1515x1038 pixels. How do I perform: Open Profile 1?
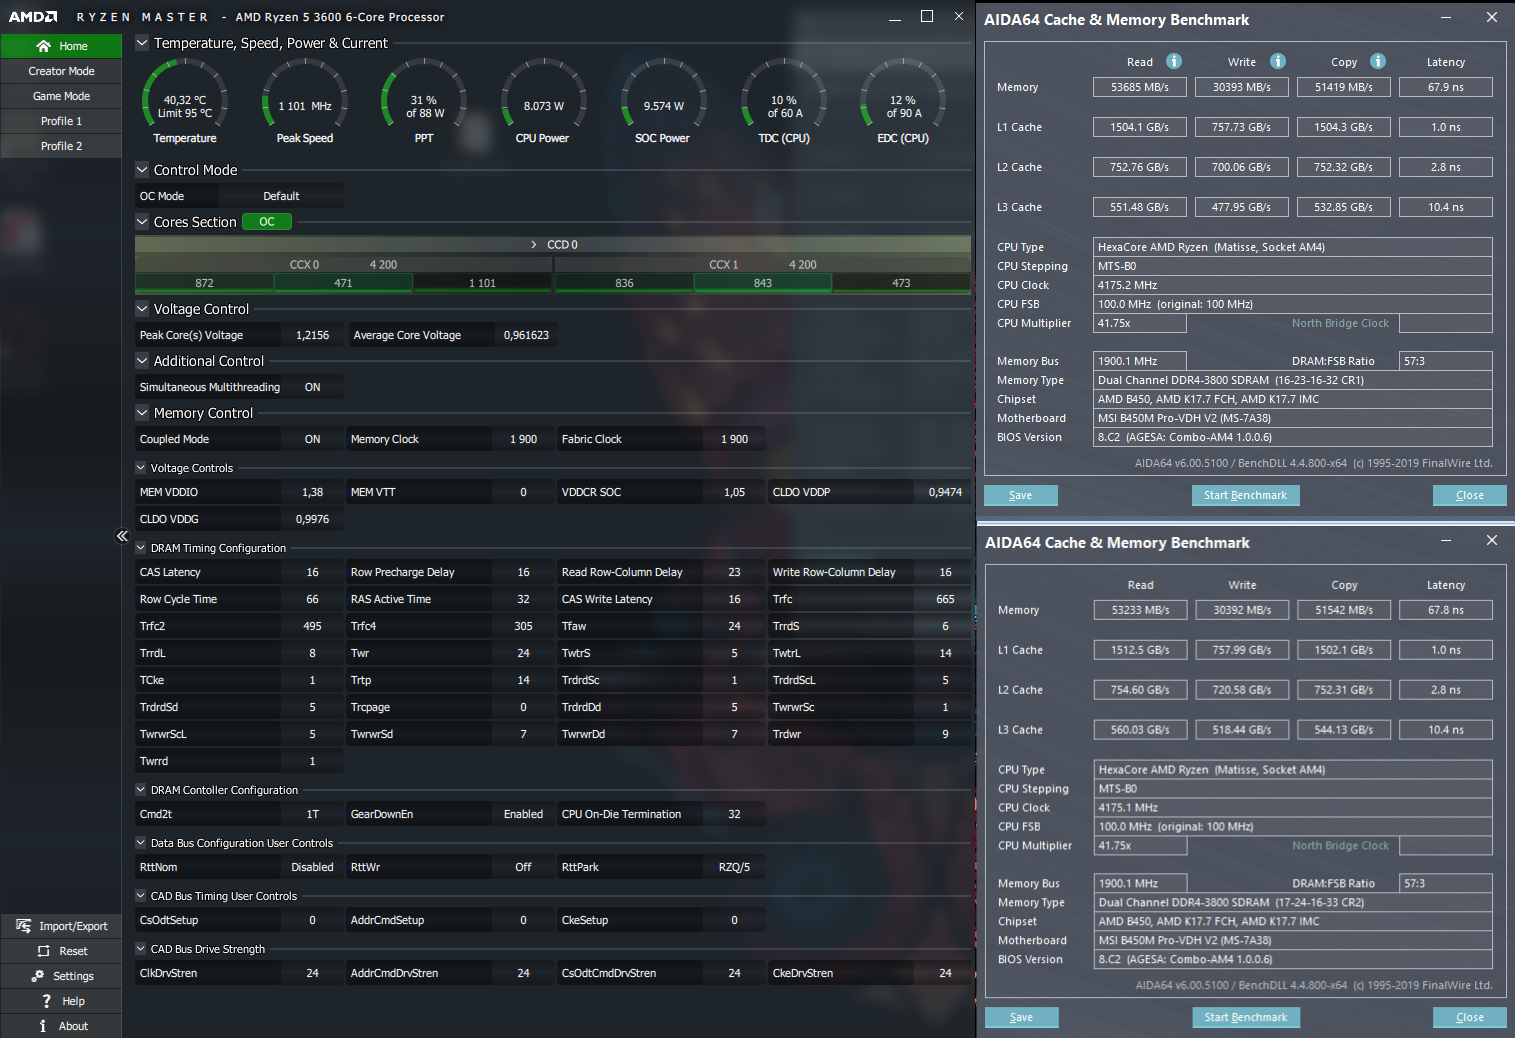[x=61, y=121]
